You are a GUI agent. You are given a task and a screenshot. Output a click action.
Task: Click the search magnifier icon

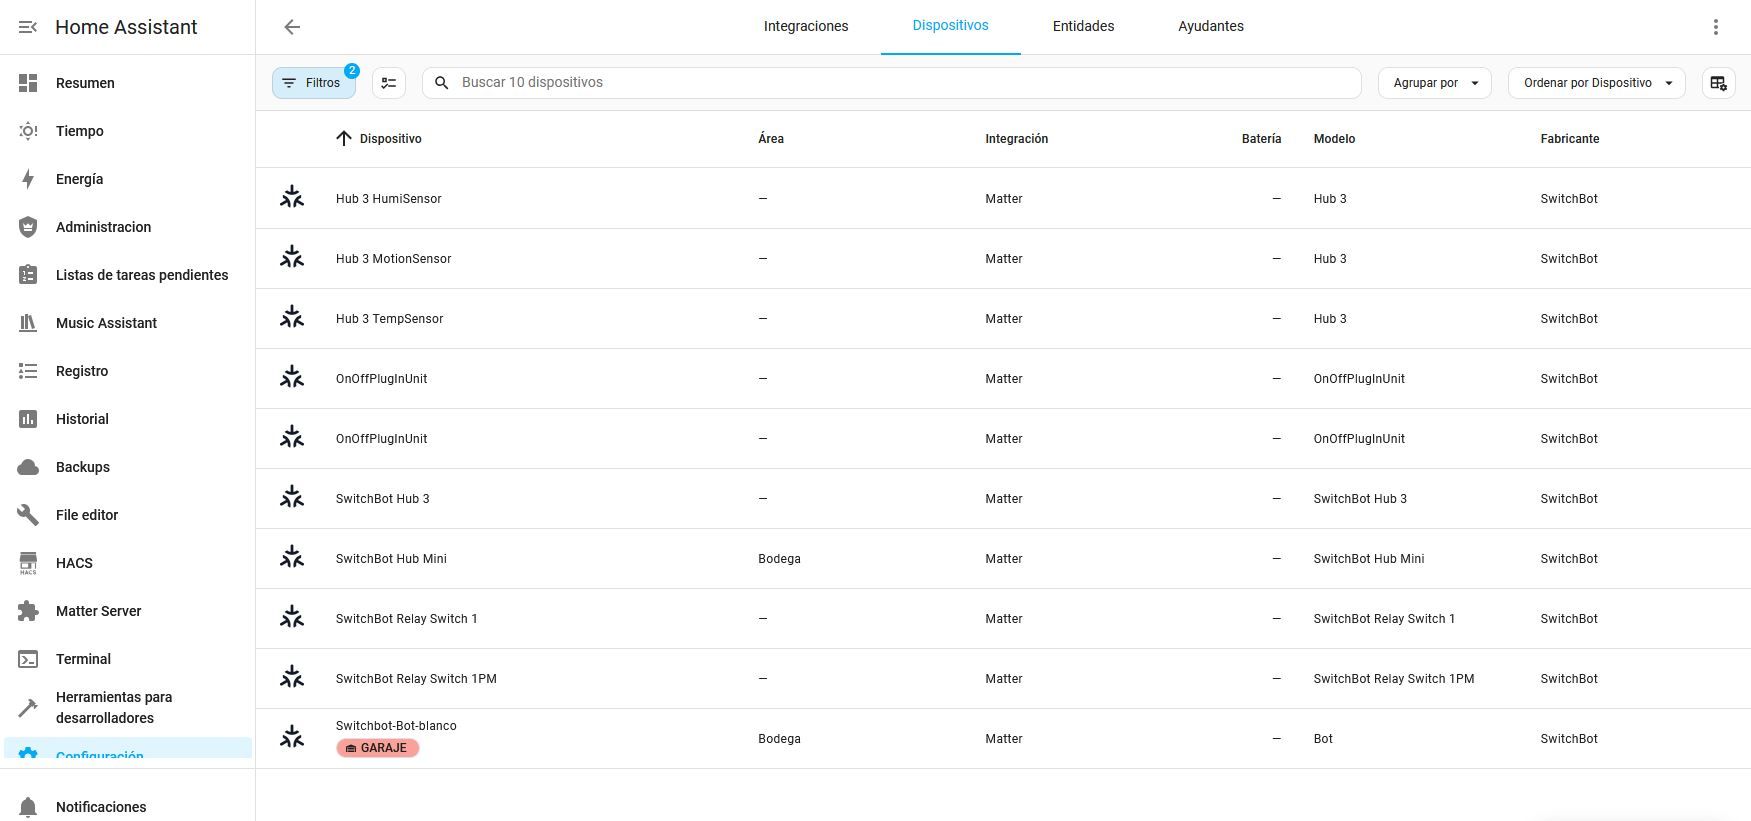[x=441, y=83]
